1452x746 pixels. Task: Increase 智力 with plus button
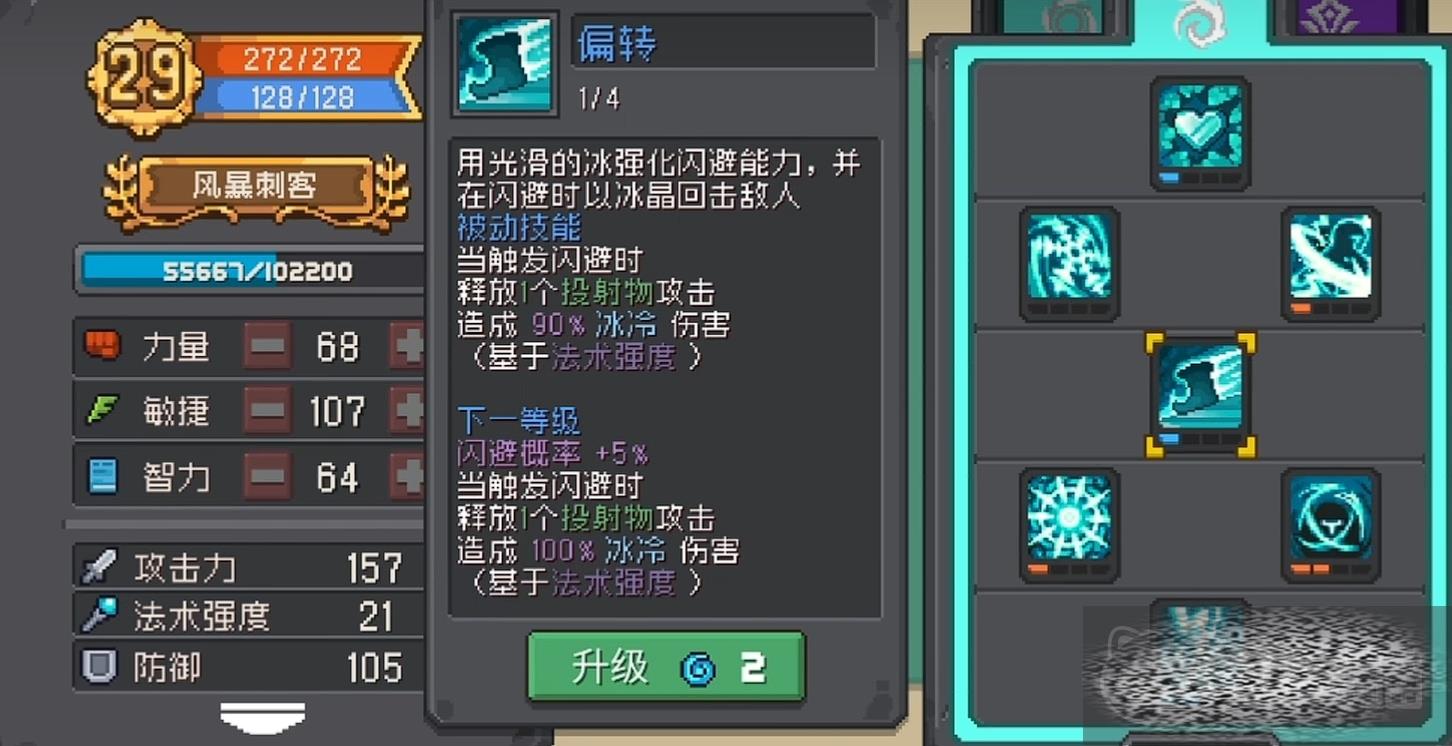click(408, 476)
